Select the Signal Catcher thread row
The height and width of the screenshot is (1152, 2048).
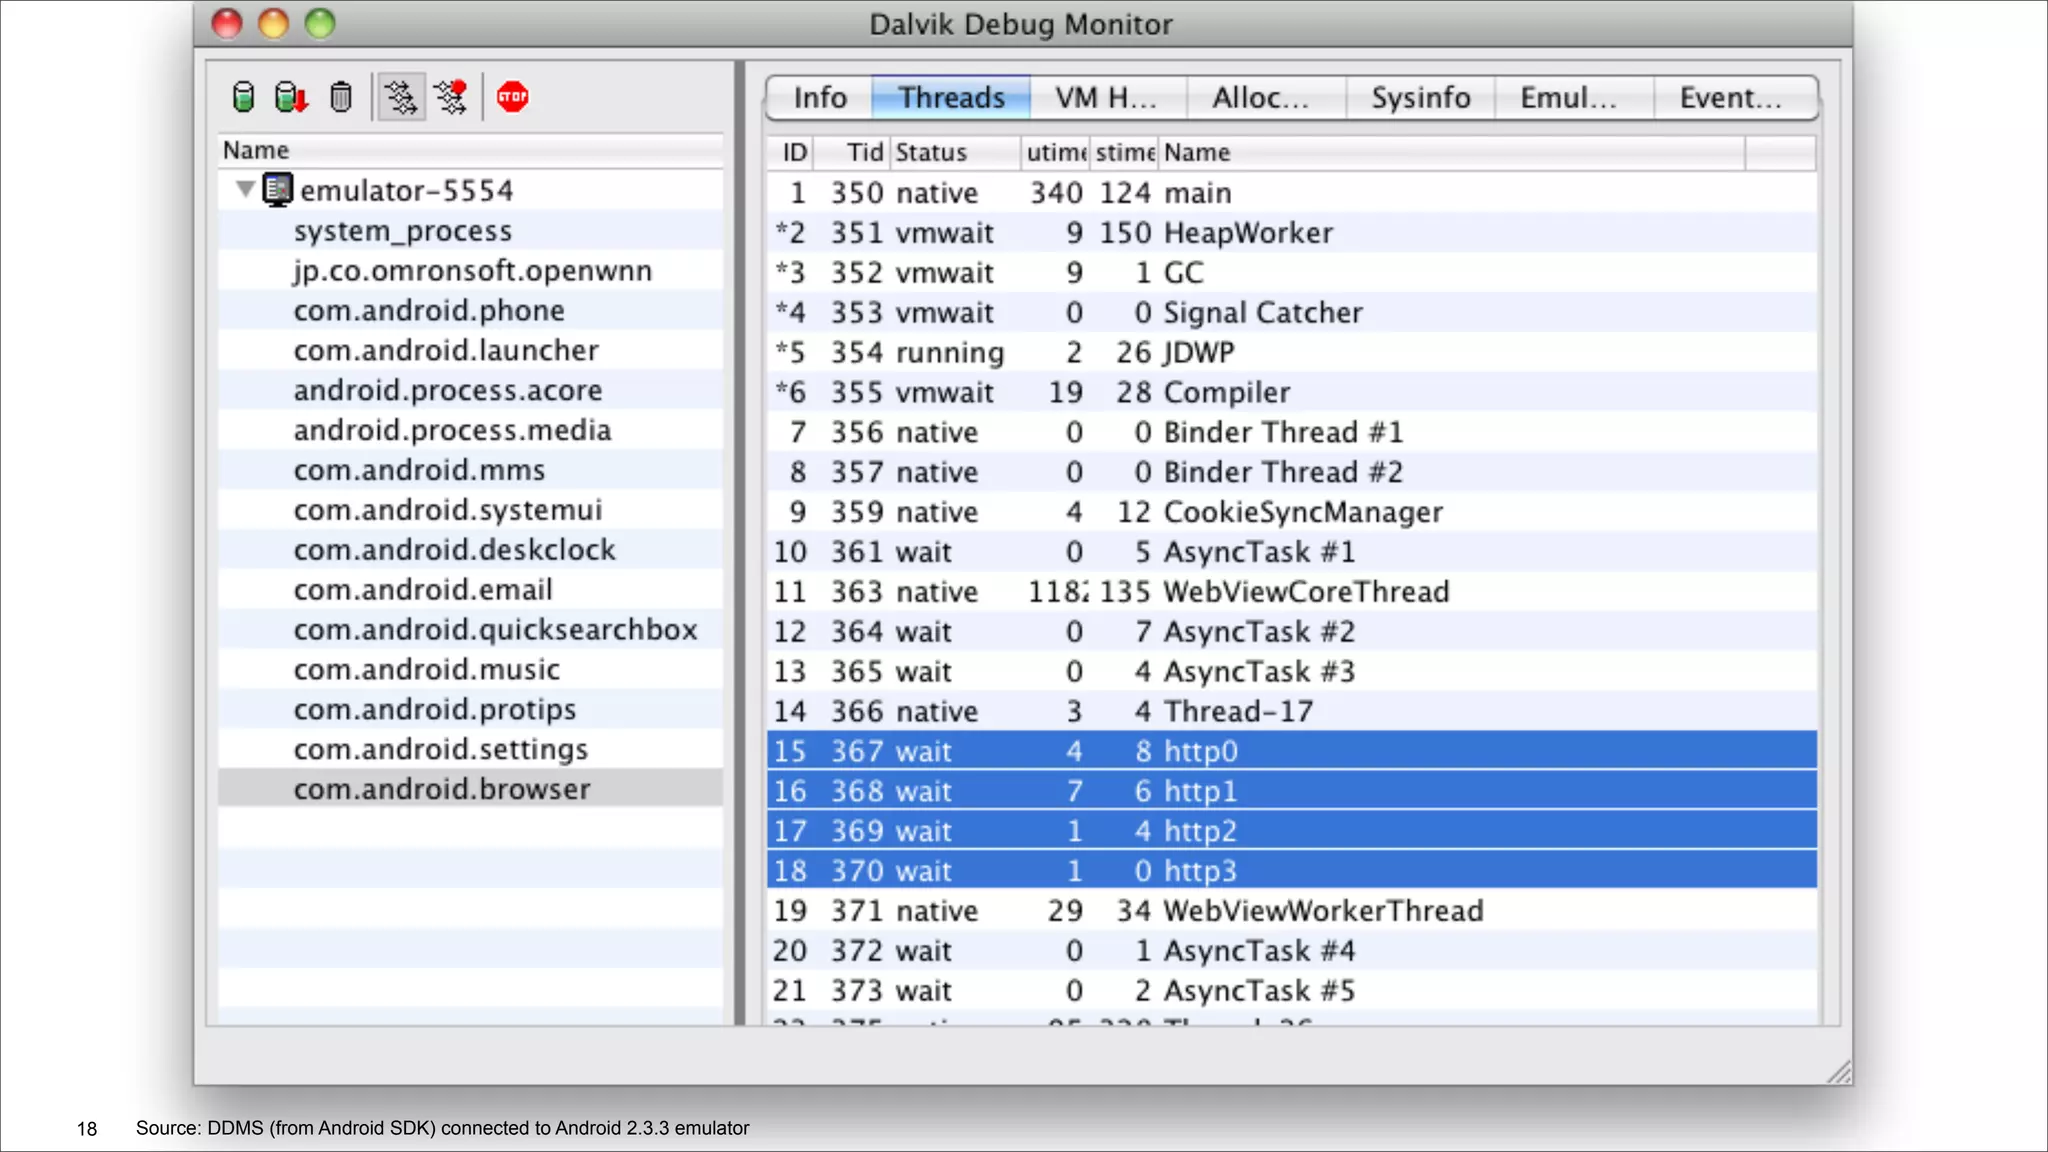[1291, 313]
